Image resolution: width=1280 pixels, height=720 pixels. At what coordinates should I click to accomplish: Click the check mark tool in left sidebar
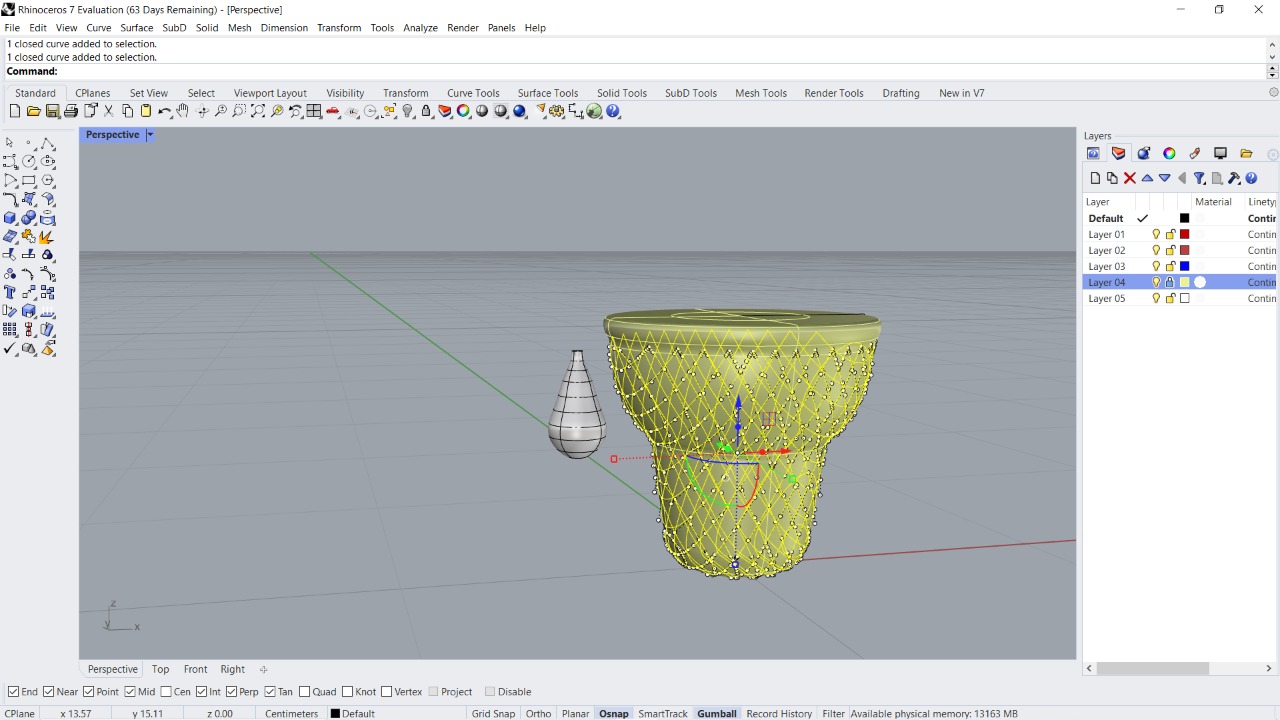(x=10, y=349)
